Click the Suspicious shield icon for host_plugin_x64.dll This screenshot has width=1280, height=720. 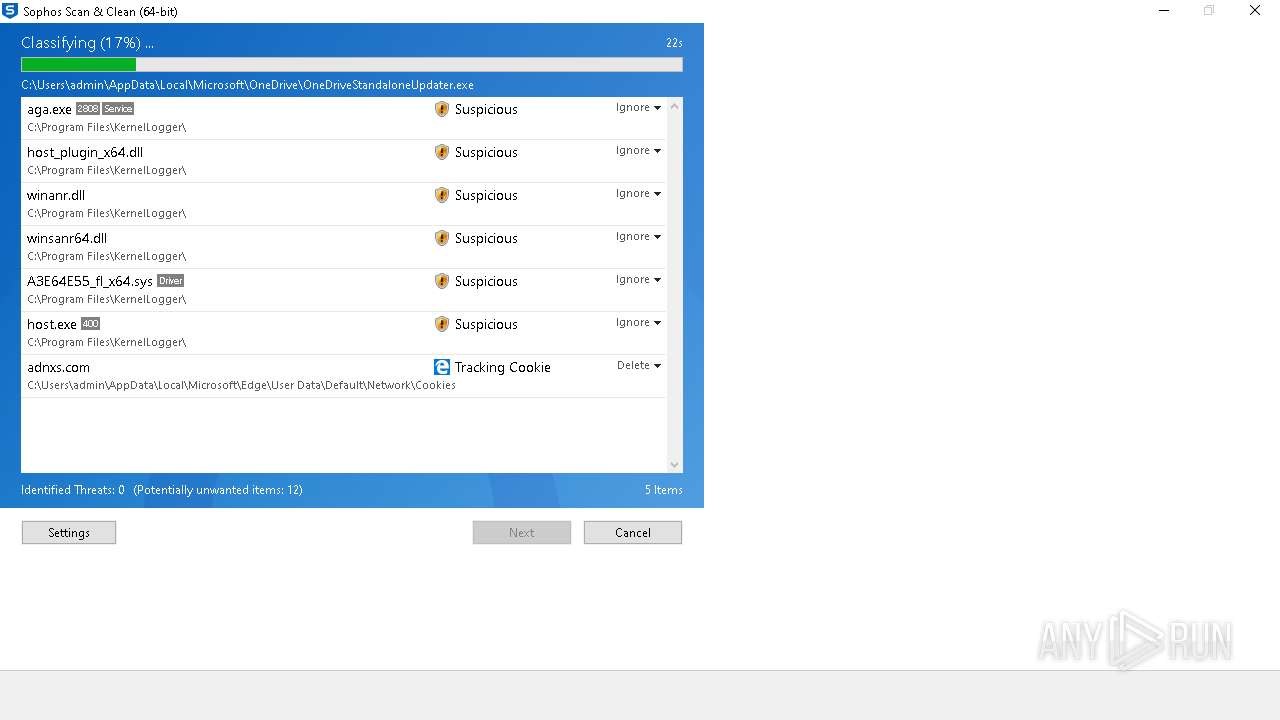pos(442,152)
